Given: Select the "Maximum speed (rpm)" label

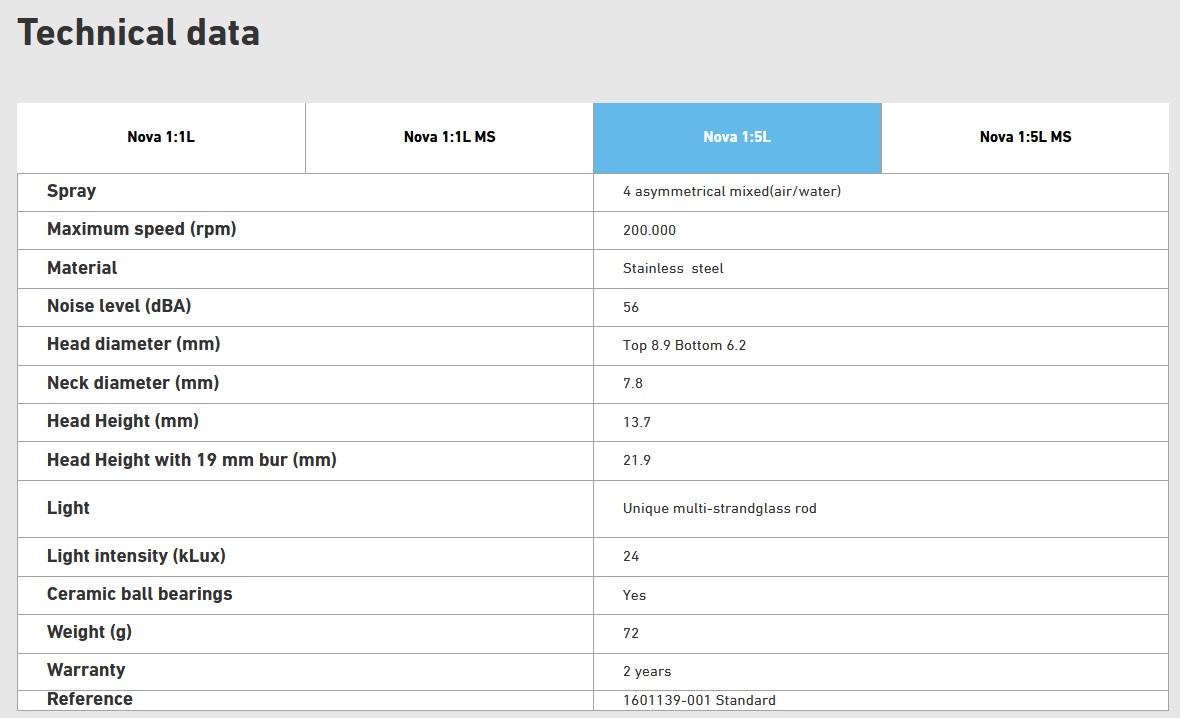Looking at the screenshot, I should coord(141,230).
